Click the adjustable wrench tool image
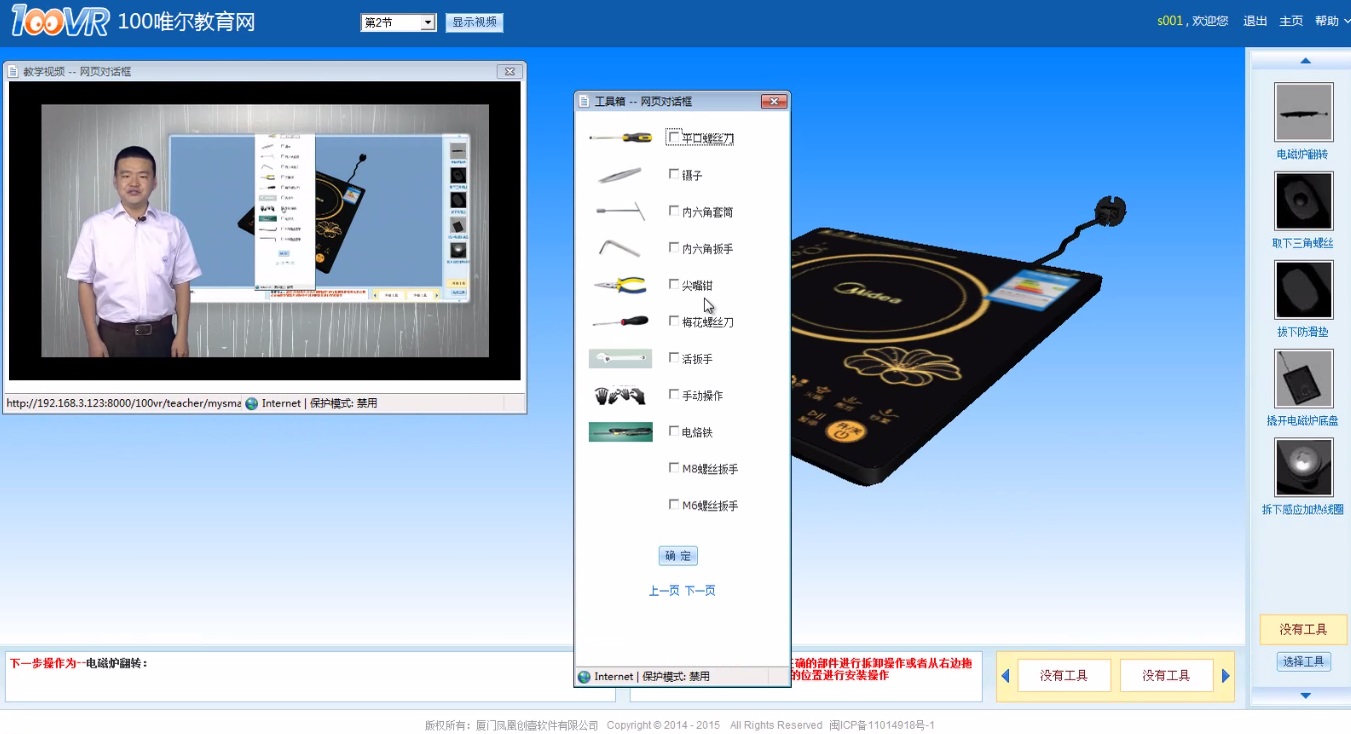The image size is (1351, 734). [620, 359]
